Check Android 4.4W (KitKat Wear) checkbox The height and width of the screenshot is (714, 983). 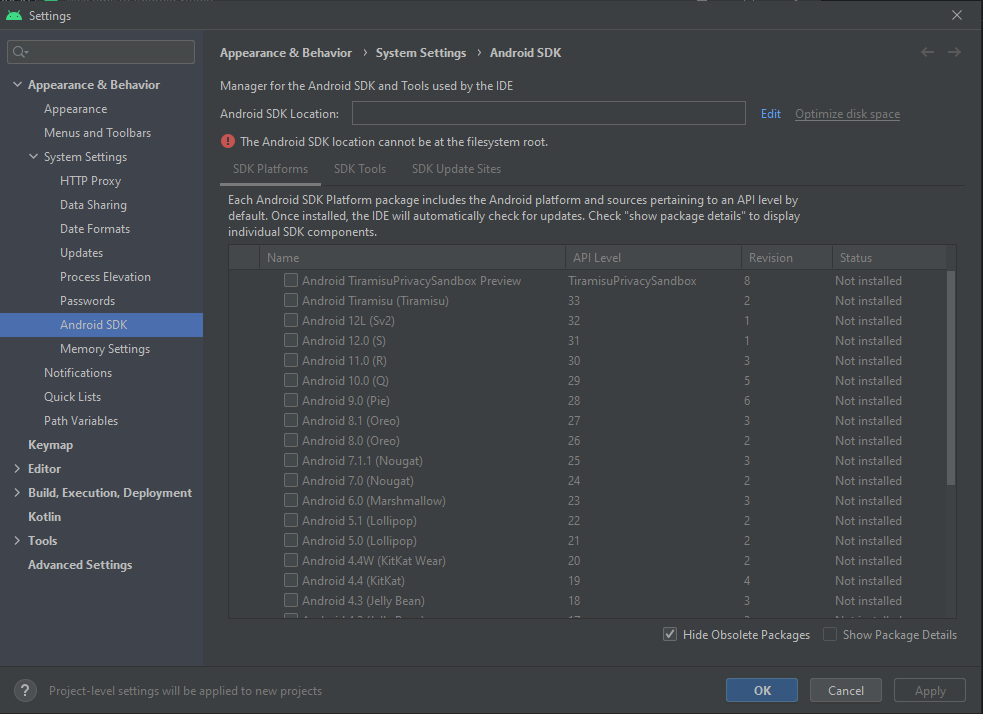point(291,560)
